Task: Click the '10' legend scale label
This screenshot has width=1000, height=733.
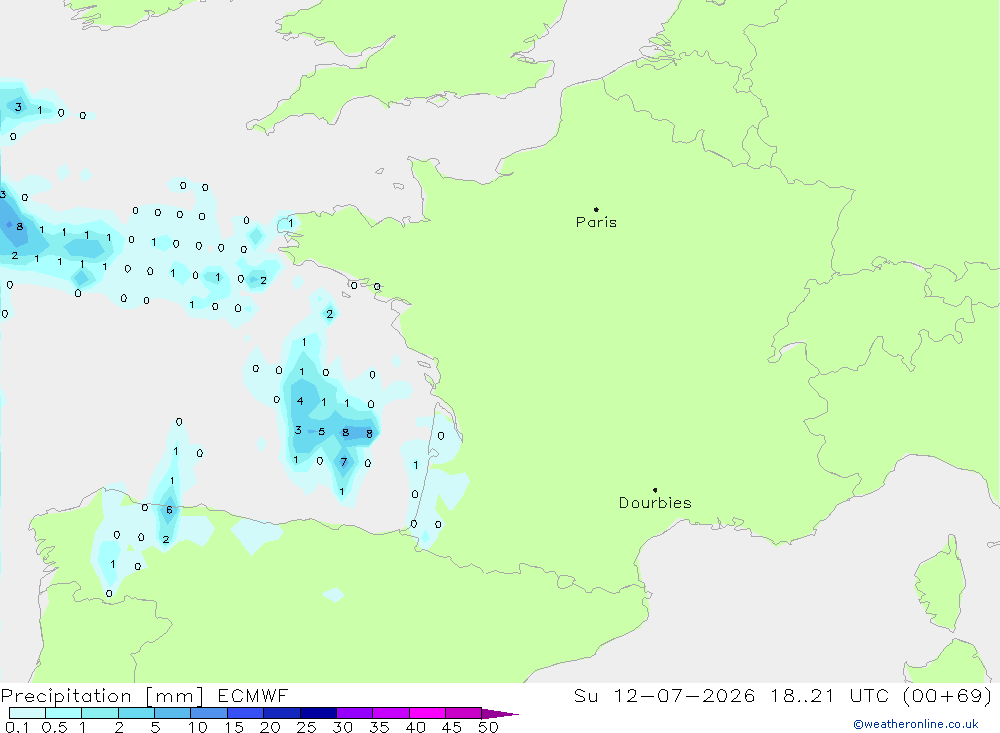Action: coord(198,727)
